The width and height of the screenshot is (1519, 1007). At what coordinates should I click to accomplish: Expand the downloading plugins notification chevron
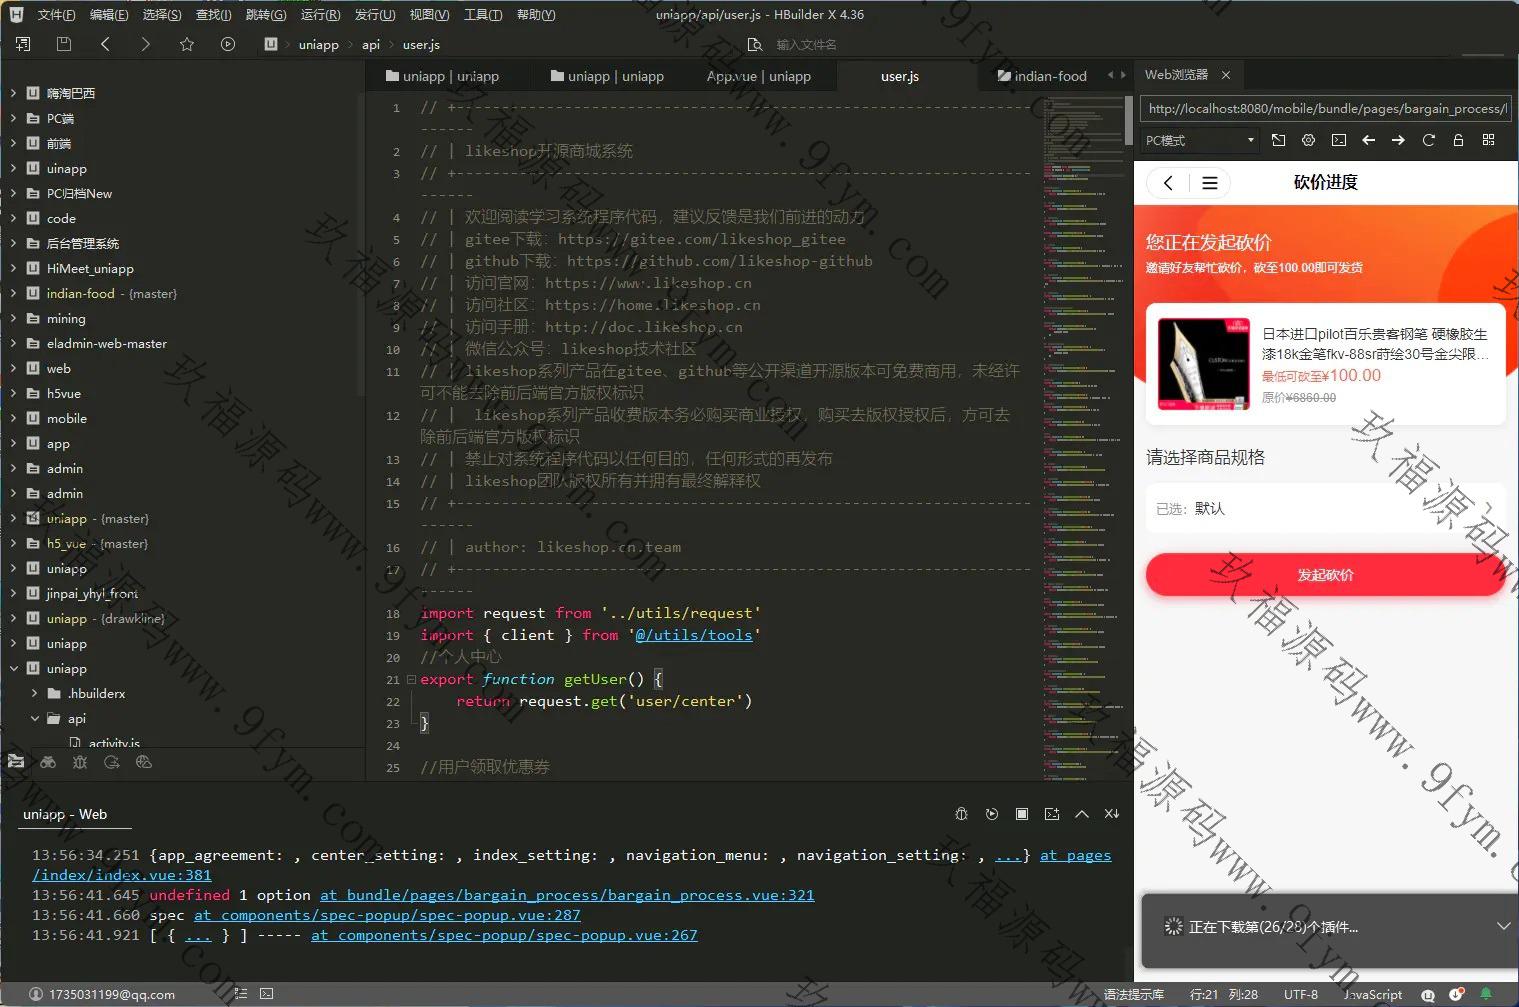(x=1502, y=926)
